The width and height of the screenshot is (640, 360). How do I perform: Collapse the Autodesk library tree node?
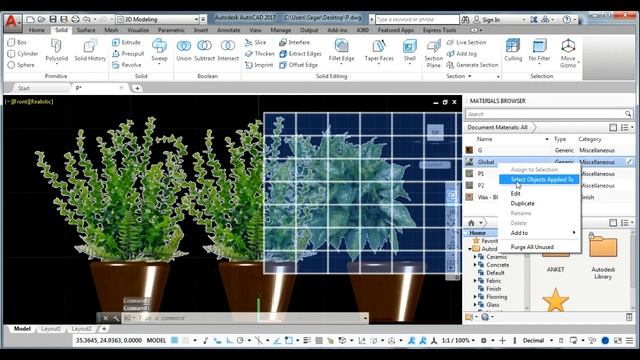click(470, 249)
